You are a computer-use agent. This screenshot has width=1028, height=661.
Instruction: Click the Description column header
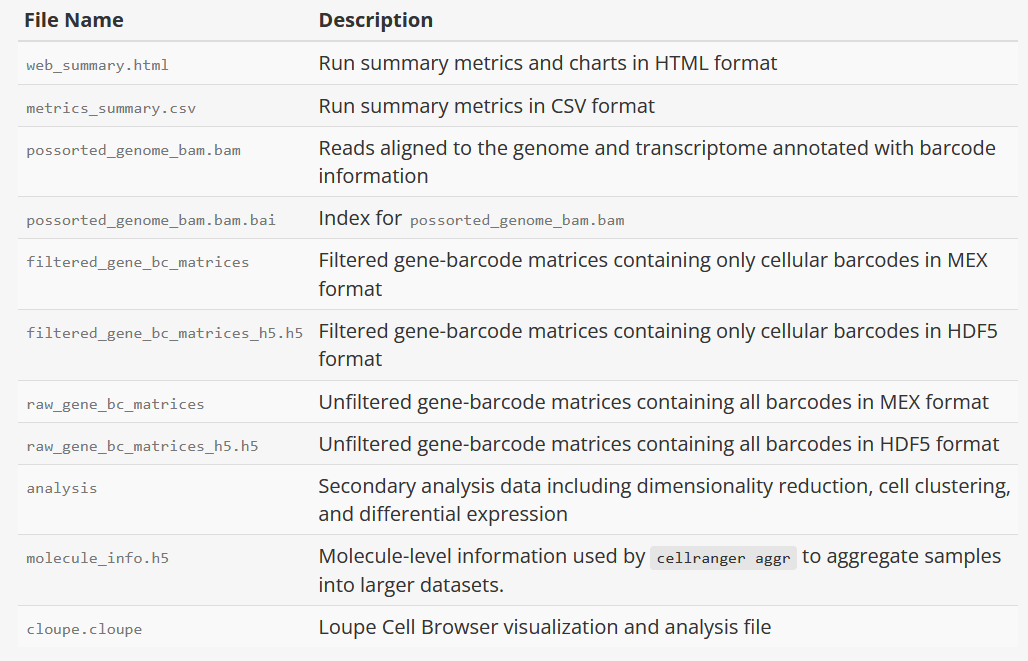(x=375, y=20)
